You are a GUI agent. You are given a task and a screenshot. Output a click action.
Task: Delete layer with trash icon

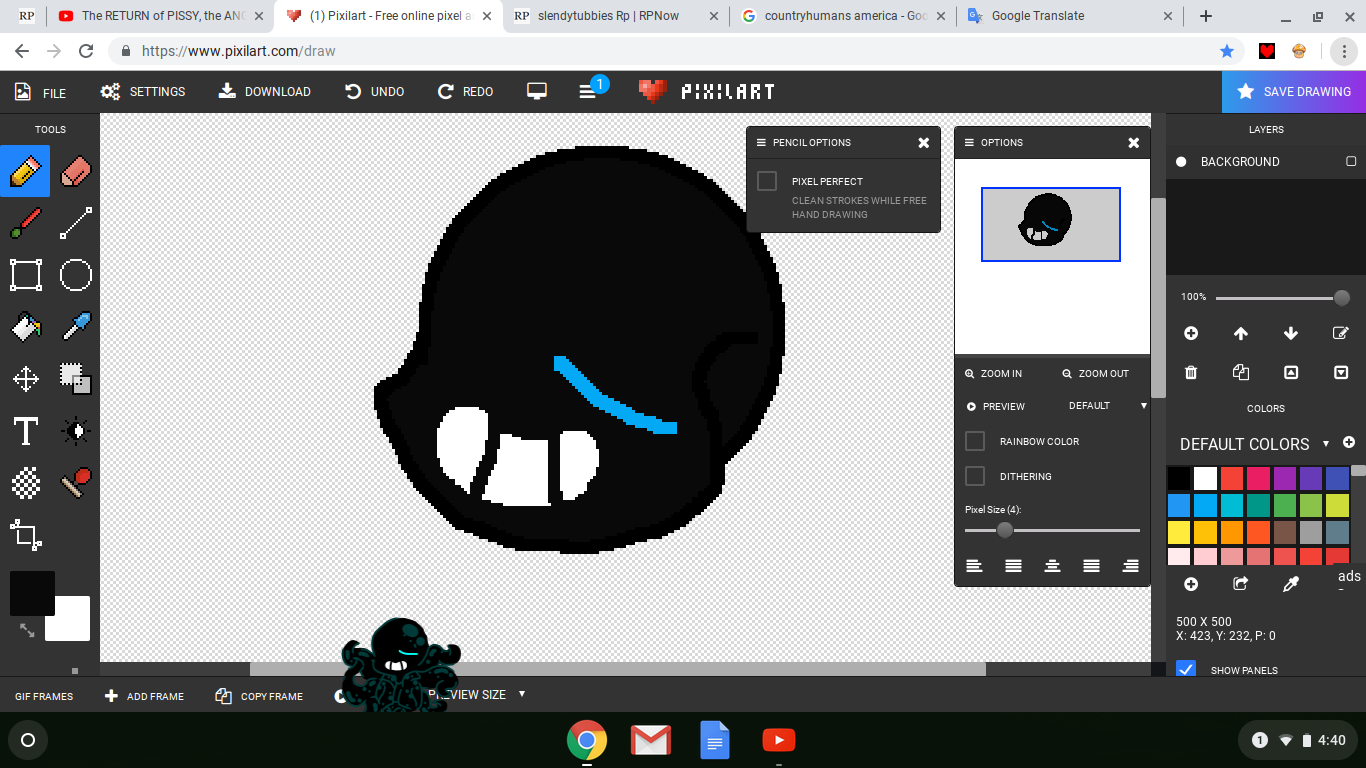click(x=1191, y=372)
